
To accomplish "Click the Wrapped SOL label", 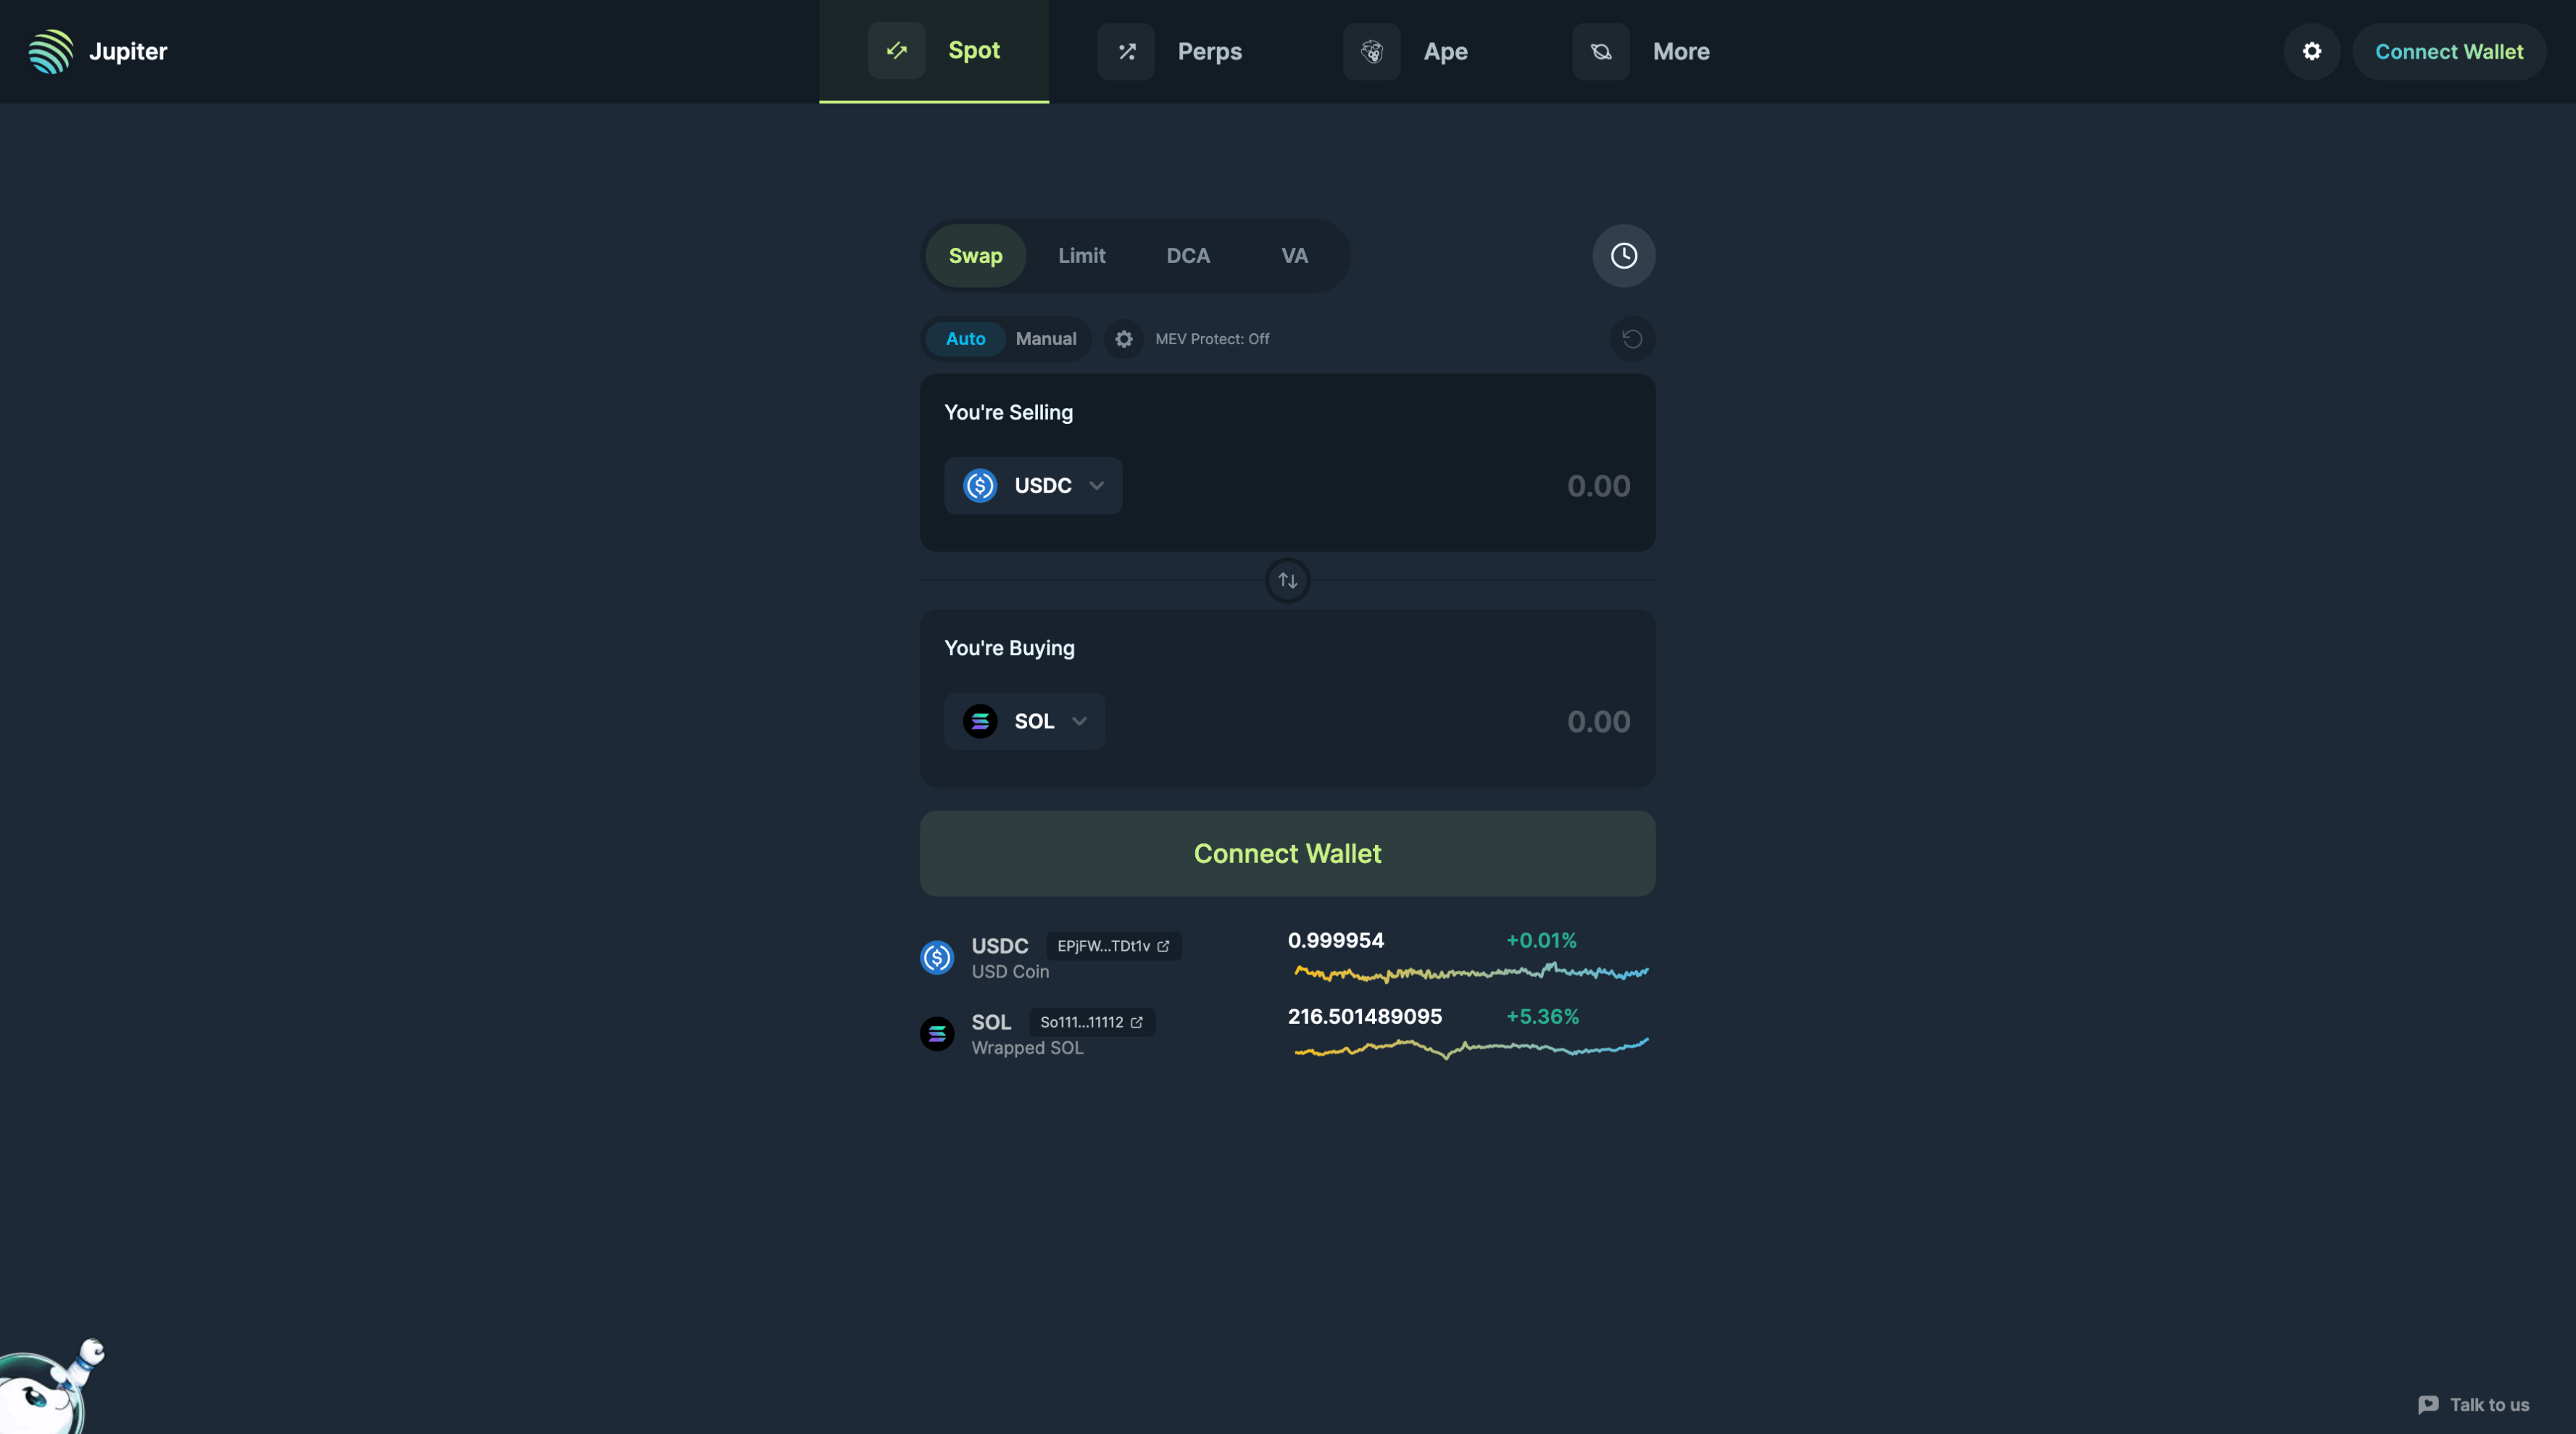I will point(1027,1047).
